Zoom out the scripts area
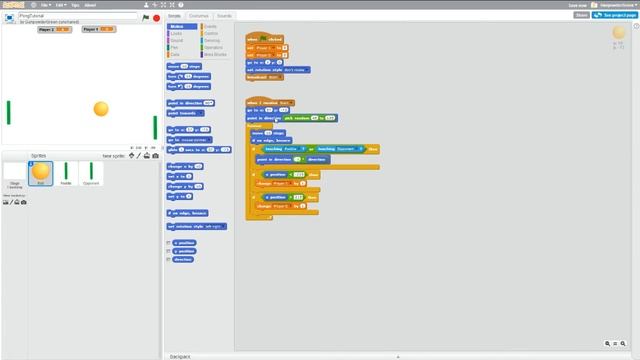The width and height of the screenshot is (640, 360). click(607, 344)
